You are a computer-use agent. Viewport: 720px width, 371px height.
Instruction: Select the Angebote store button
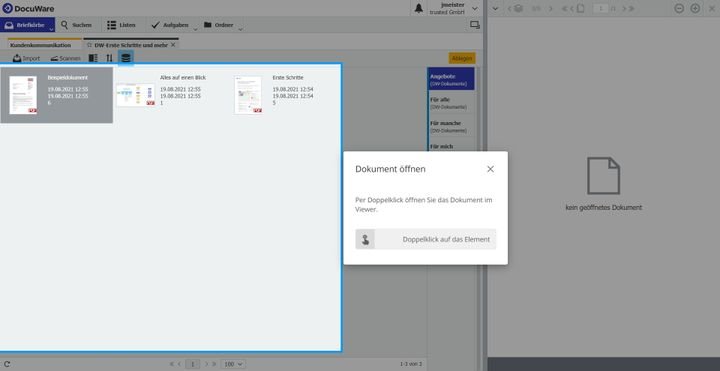(x=451, y=79)
